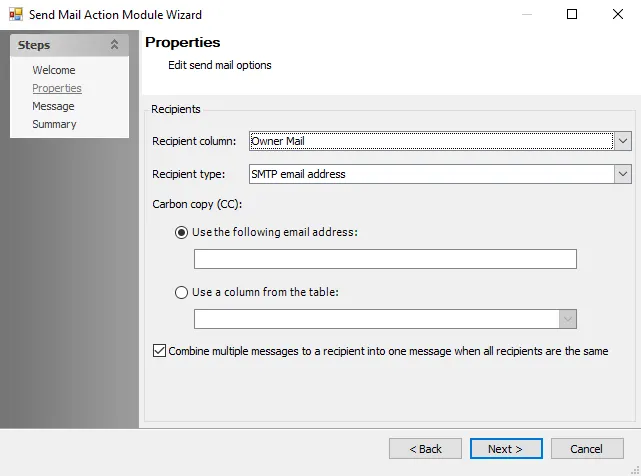Viewport: 641px width, 476px height.
Task: Uncheck 'Combine multiple messages' checkbox
Action: coord(159,351)
